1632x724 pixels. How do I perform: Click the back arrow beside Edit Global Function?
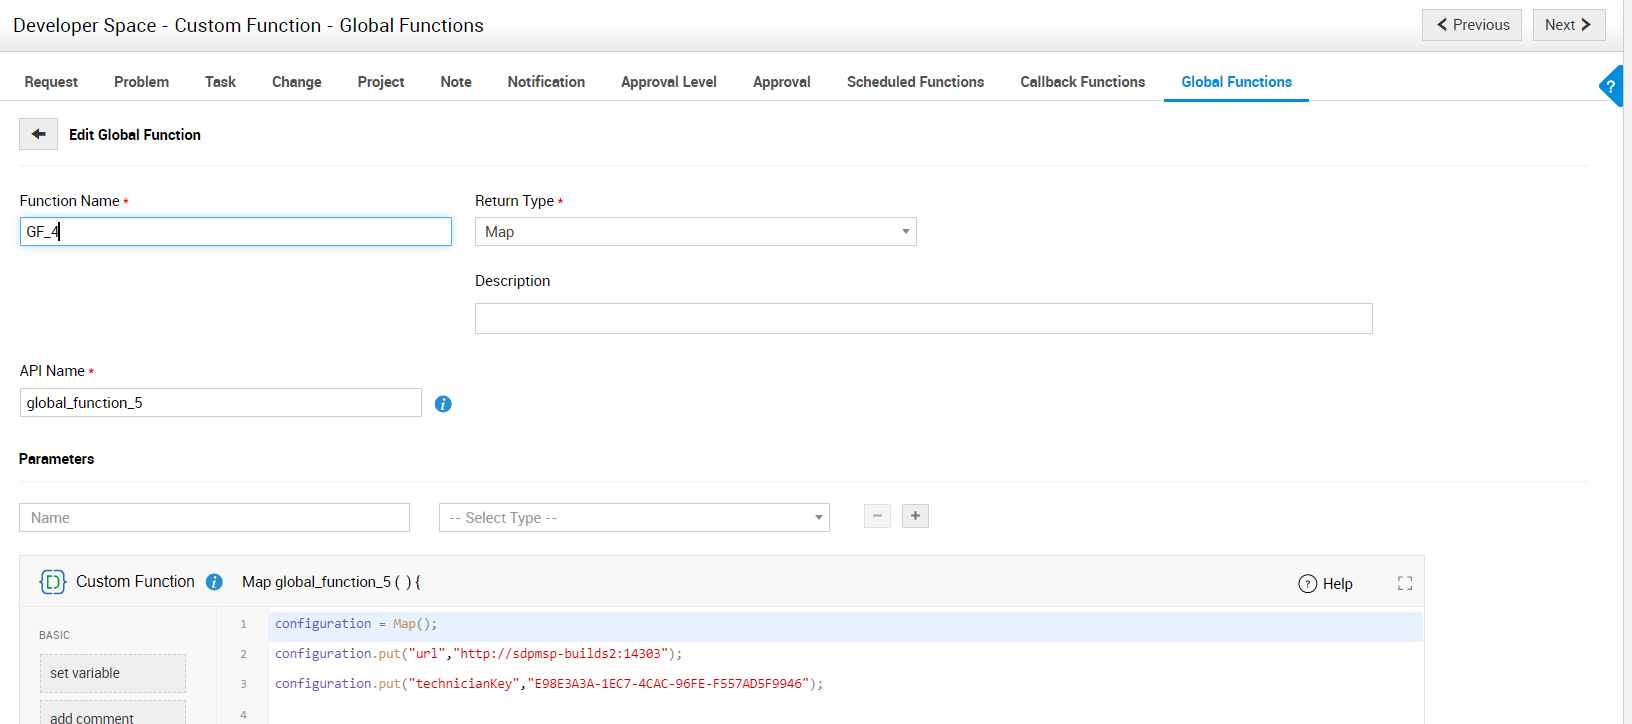click(38, 134)
